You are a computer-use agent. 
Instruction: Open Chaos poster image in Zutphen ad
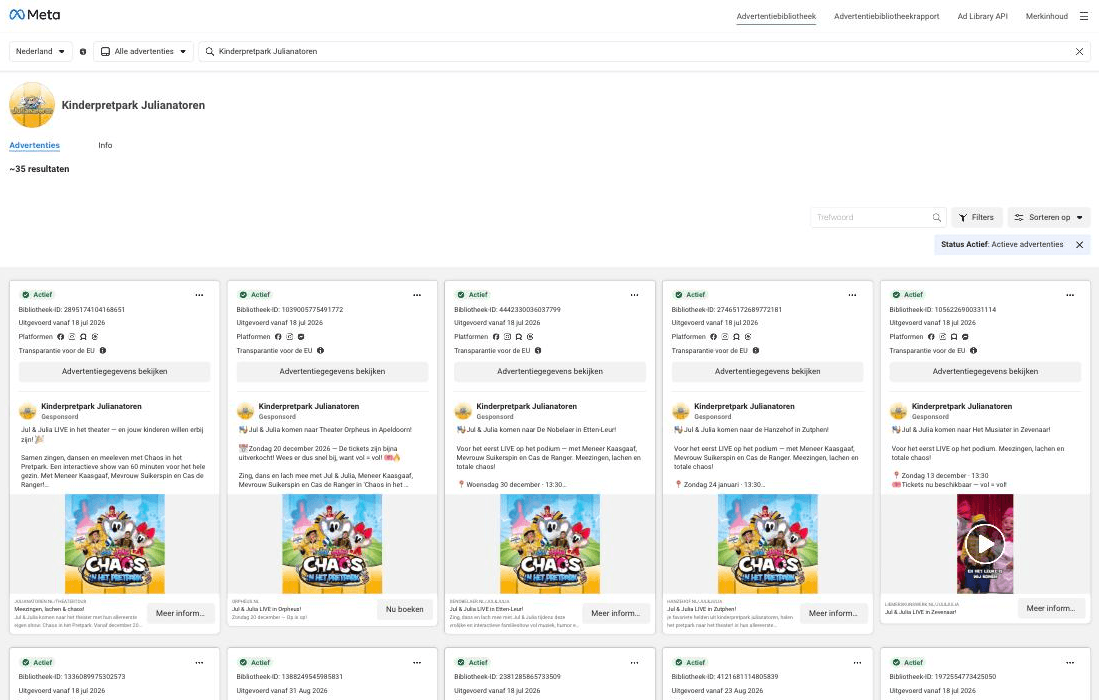(x=767, y=544)
